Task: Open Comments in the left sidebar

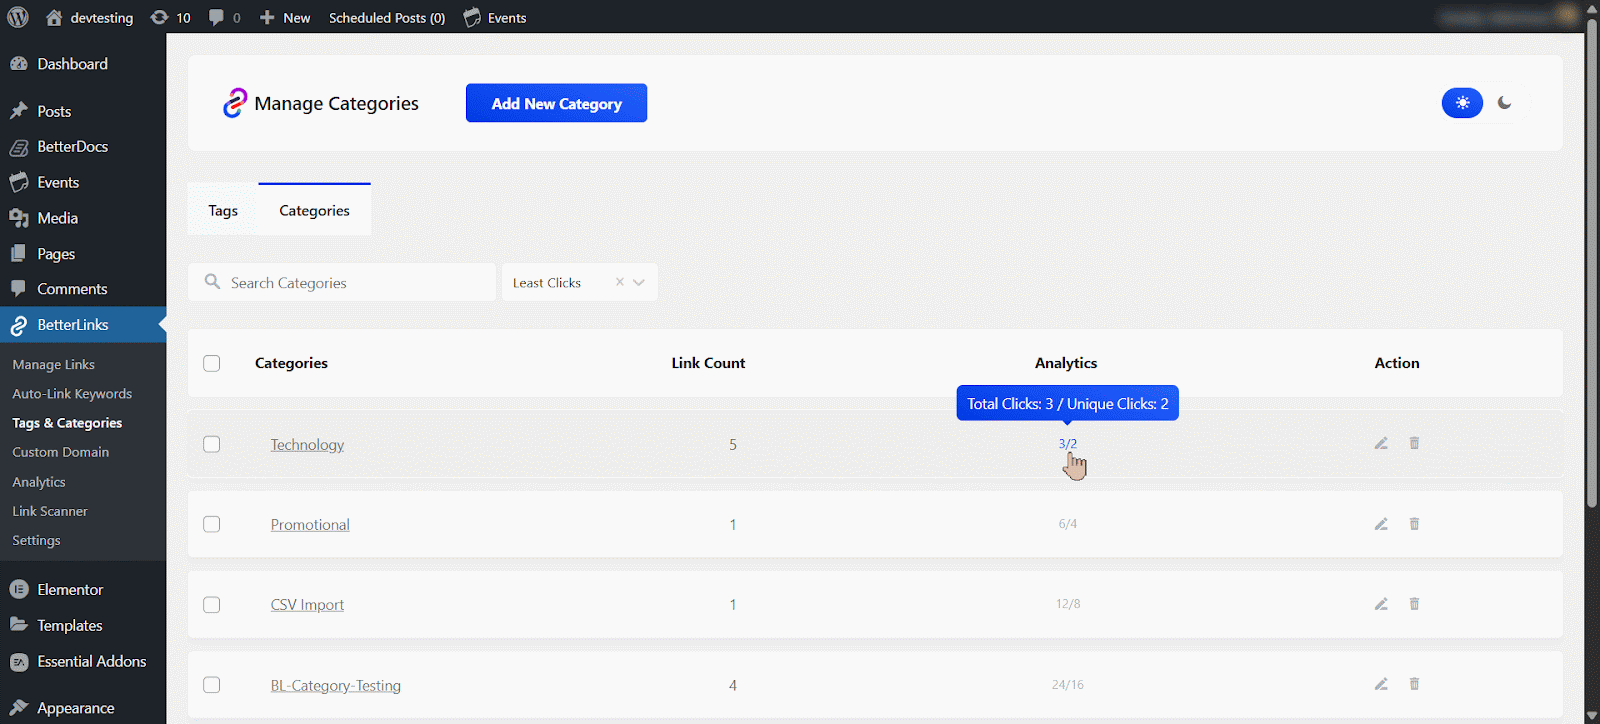Action: 83,289
